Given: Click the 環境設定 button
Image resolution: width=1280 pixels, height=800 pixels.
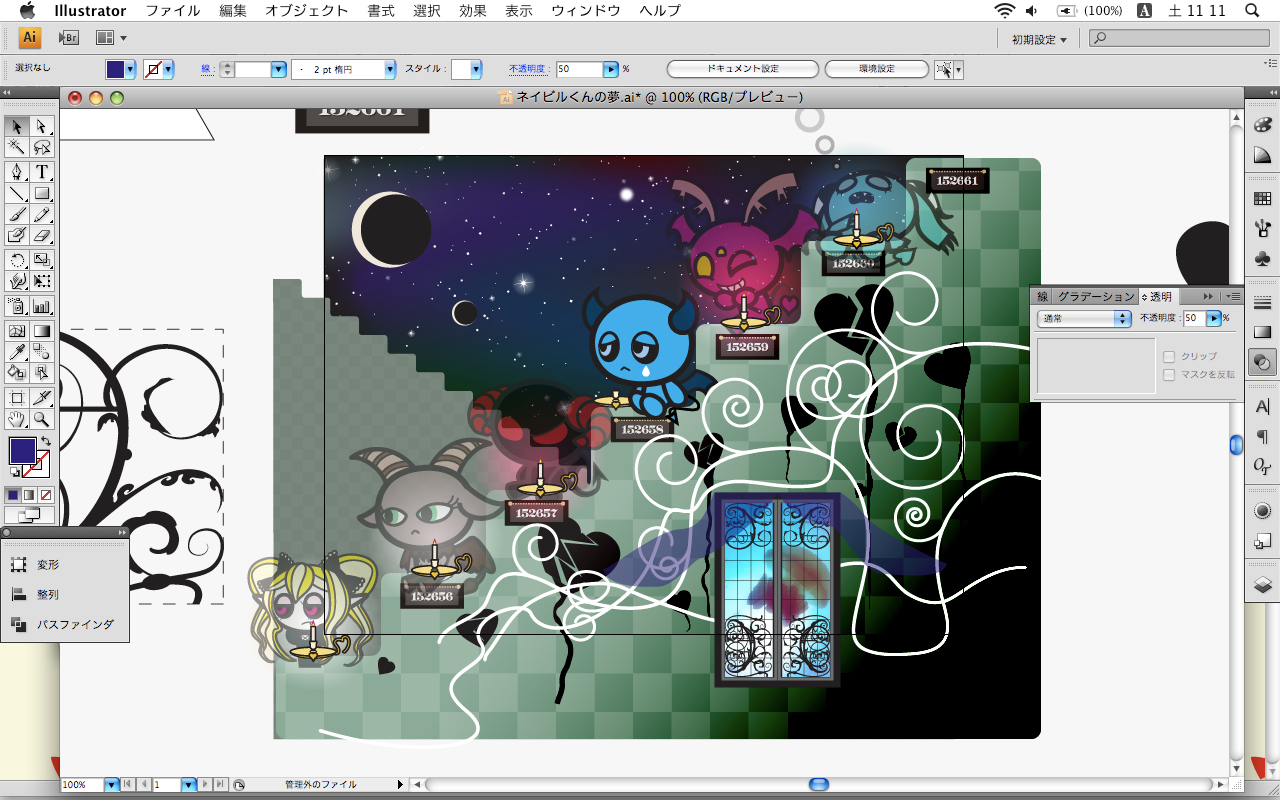Looking at the screenshot, I should pos(877,69).
